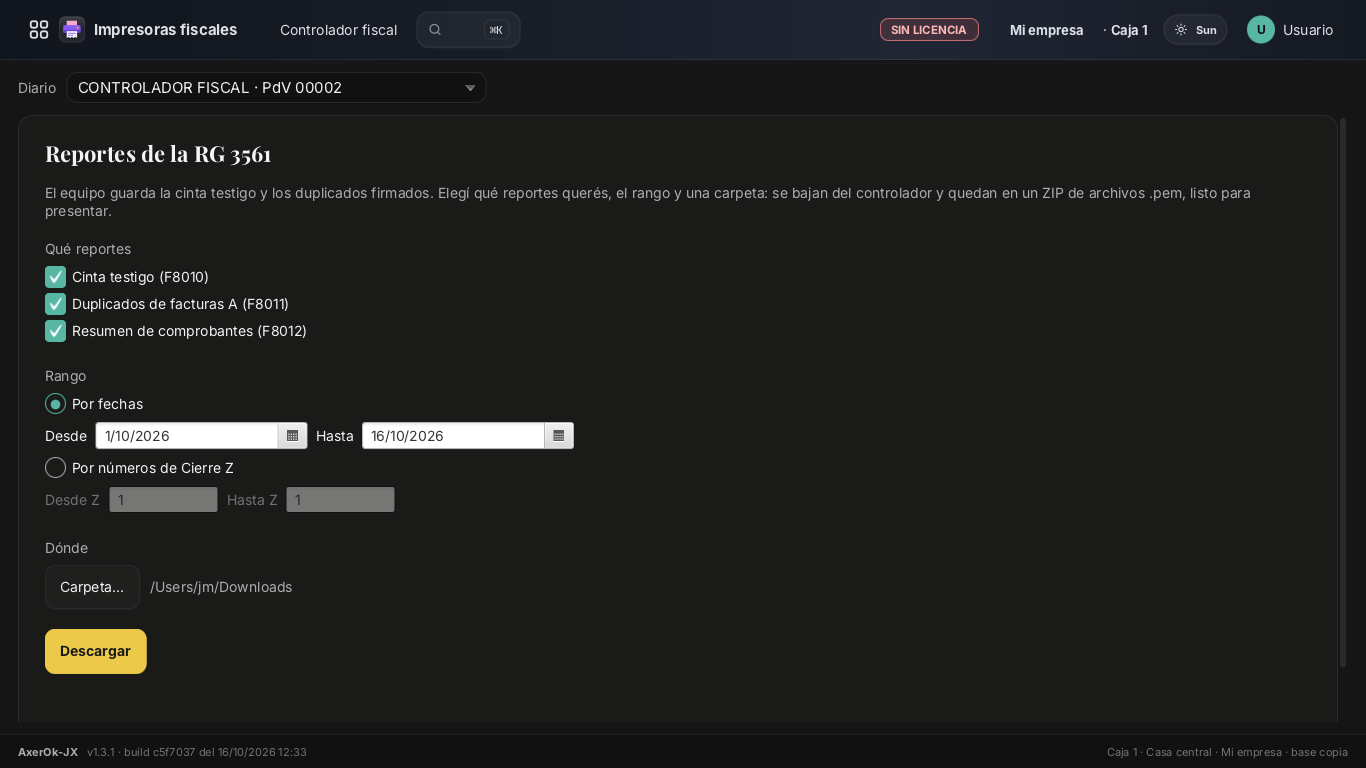The width and height of the screenshot is (1366, 768).
Task: Click the Mi empresa company selector
Action: pyautogui.click(x=1047, y=30)
